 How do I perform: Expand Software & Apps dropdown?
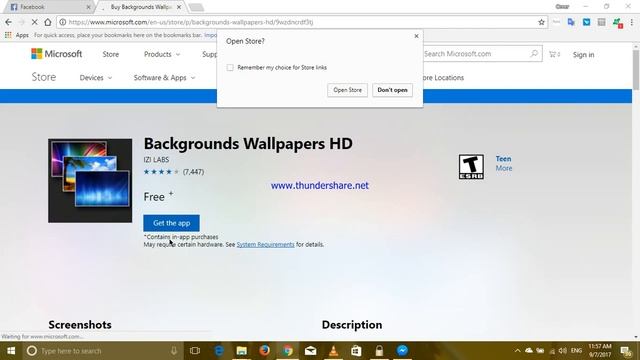pyautogui.click(x=164, y=78)
